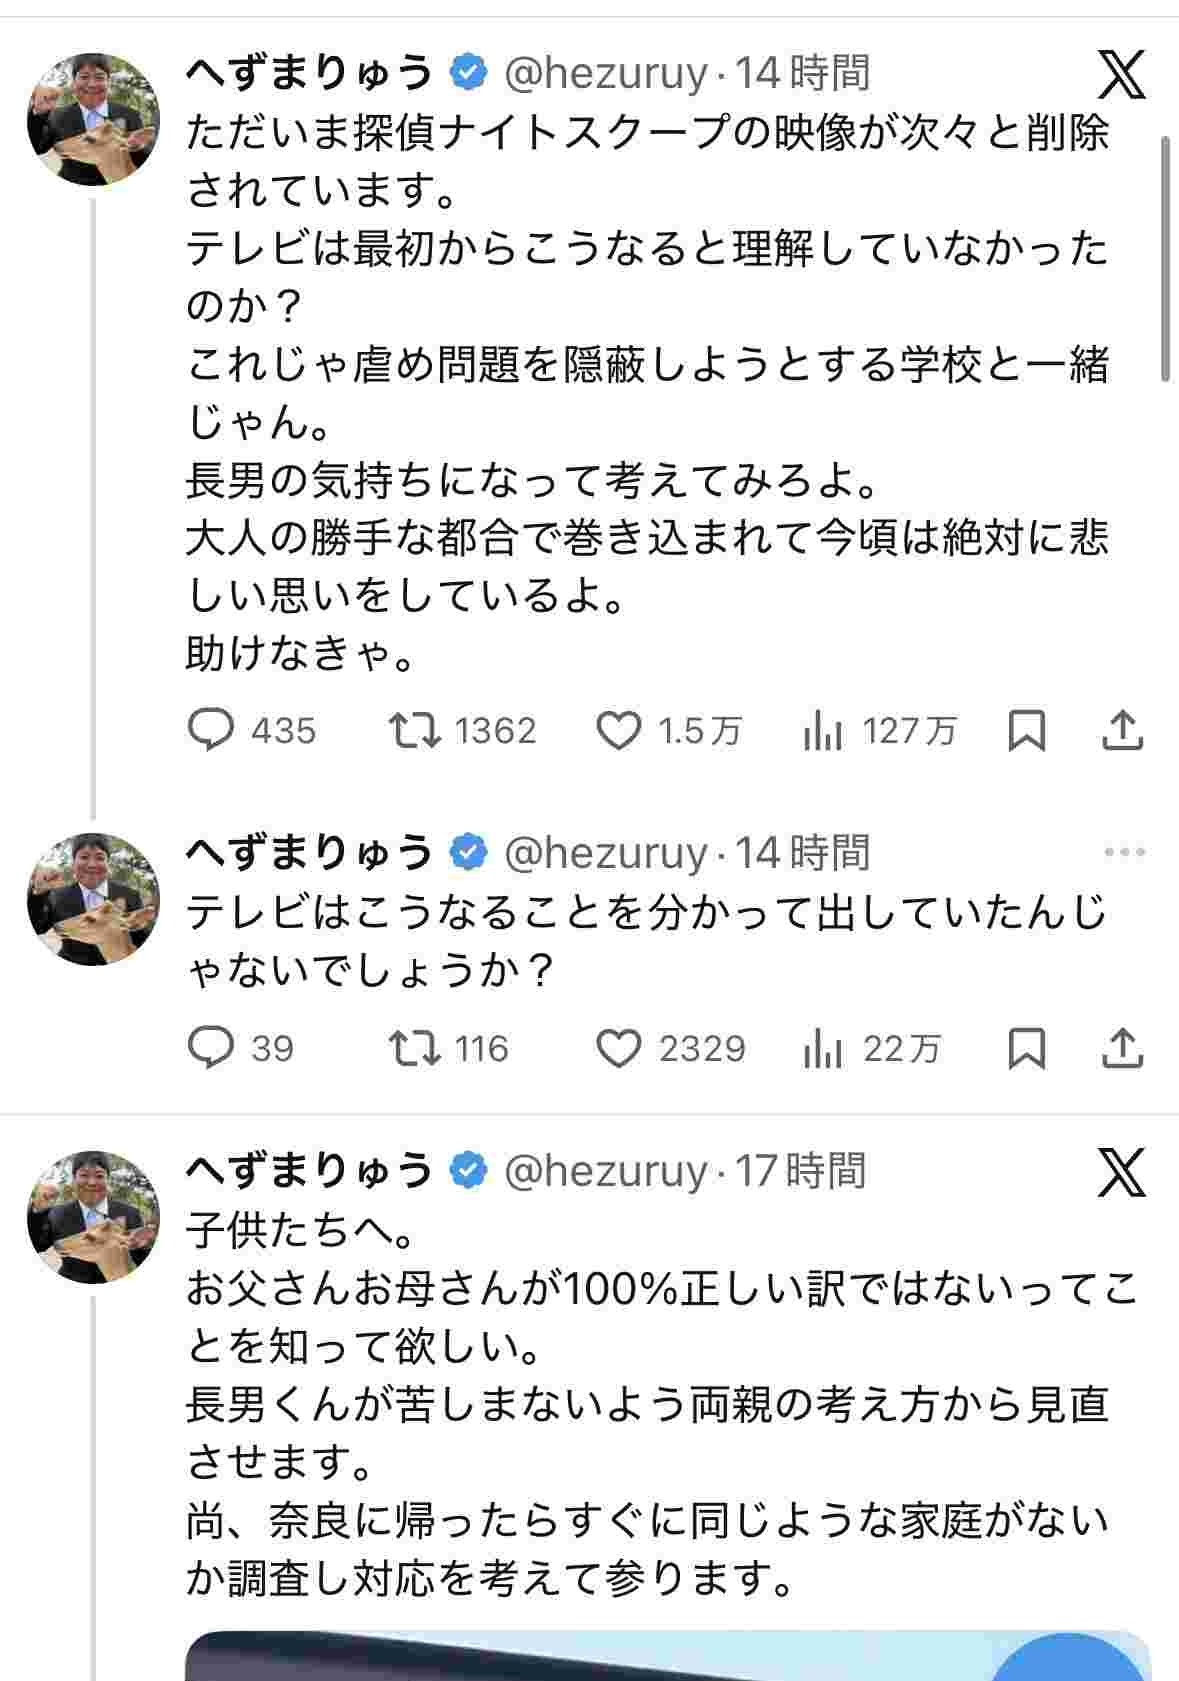
Task: Bookmark the first post
Action: tap(1027, 731)
